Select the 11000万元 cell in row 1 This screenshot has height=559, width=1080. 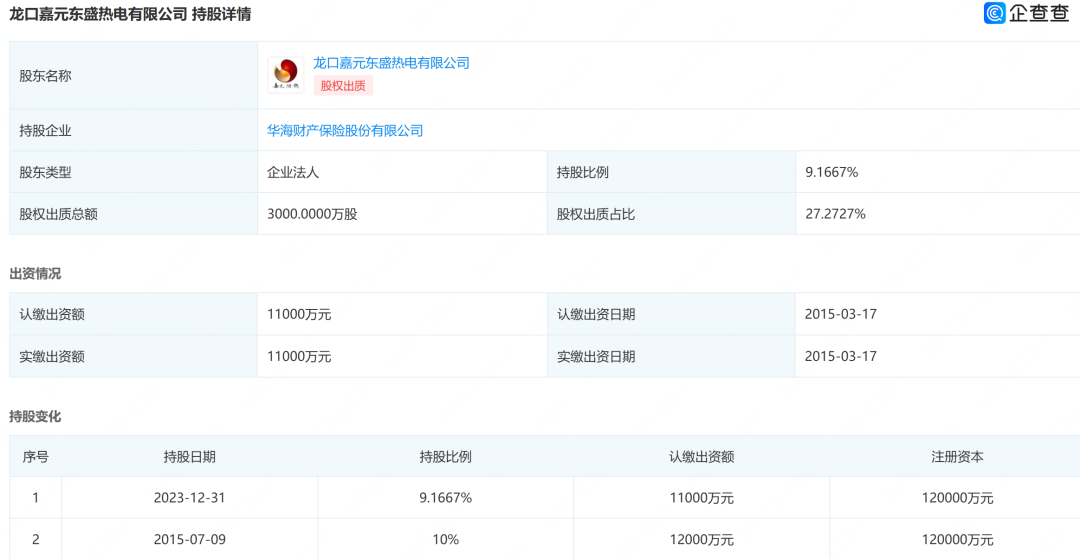701,498
